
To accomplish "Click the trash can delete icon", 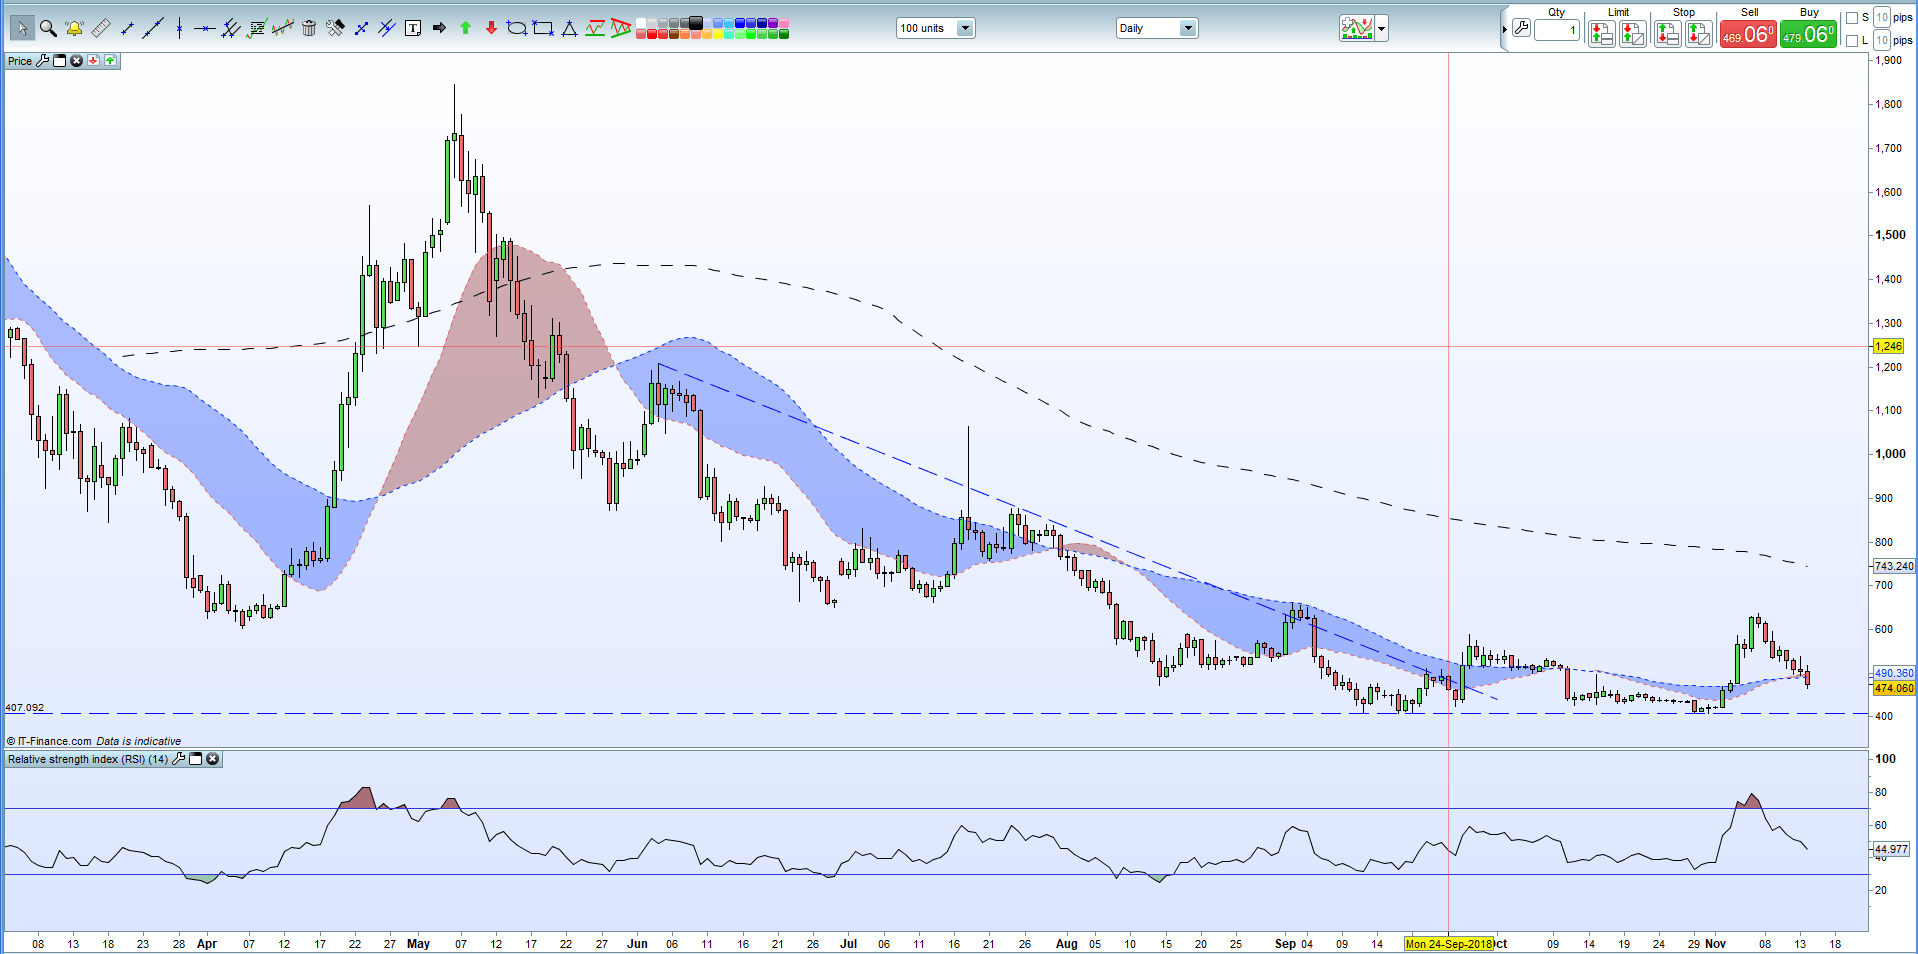I will (309, 28).
